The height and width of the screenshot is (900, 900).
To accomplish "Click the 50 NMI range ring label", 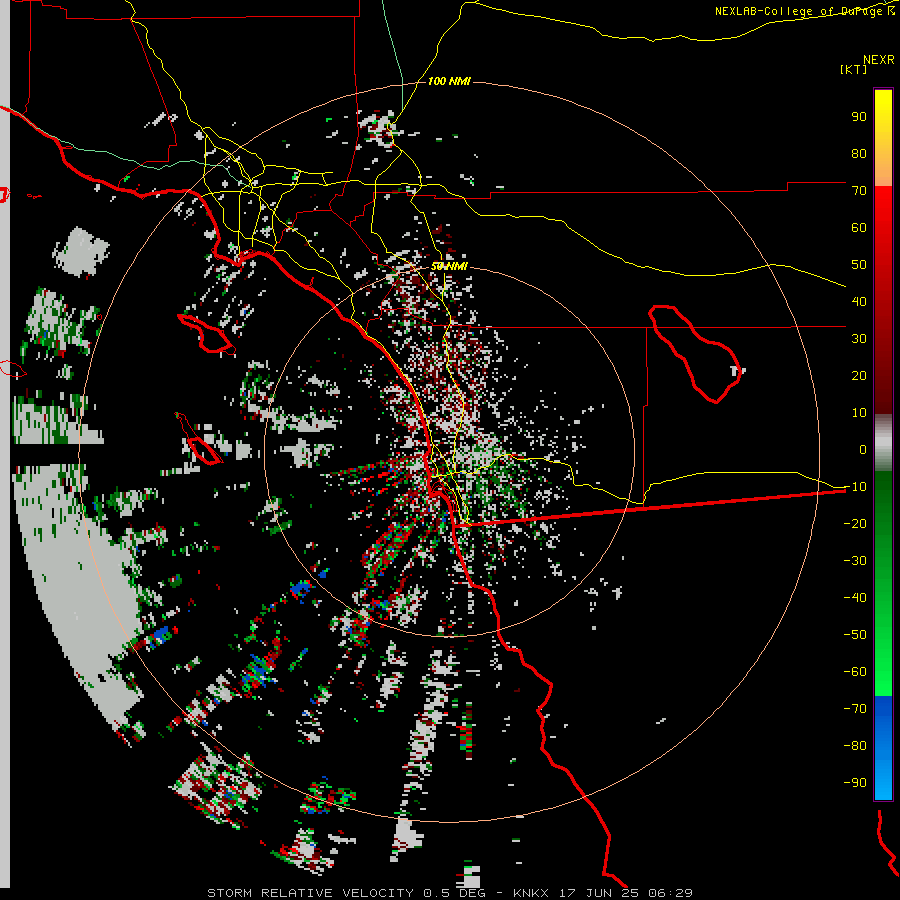I will click(449, 267).
